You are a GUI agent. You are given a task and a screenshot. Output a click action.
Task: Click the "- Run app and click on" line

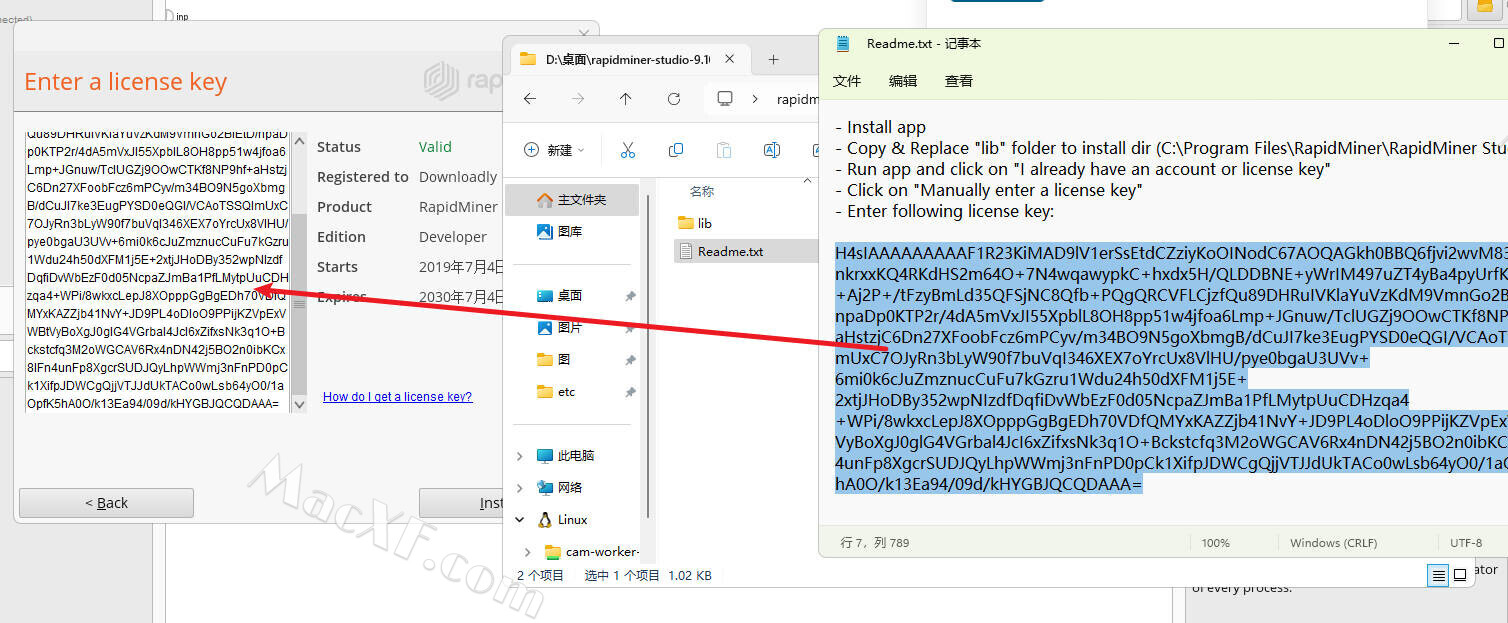pyautogui.click(x=1082, y=169)
